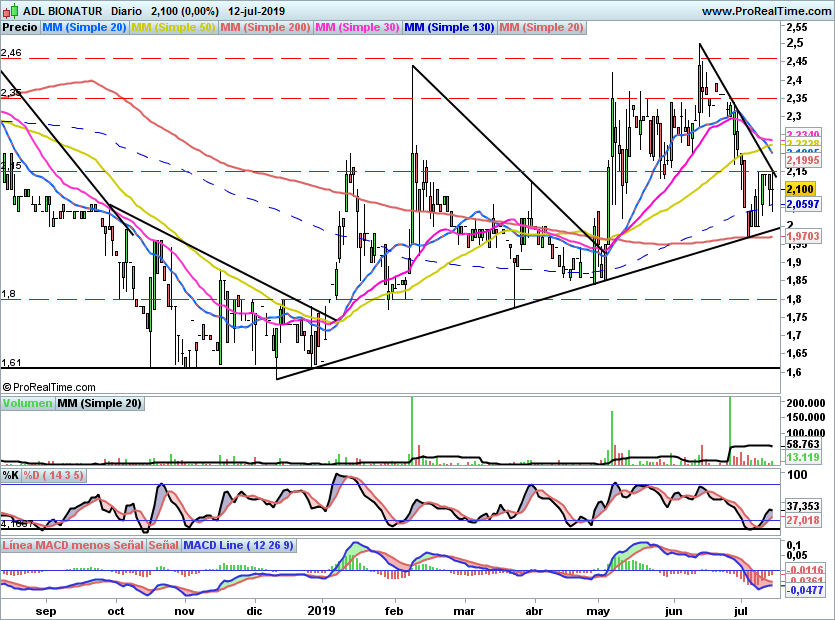Screen dimensions: 835x620
Task: Click the dark blue MM (Simple 130) label
Action: point(449,27)
